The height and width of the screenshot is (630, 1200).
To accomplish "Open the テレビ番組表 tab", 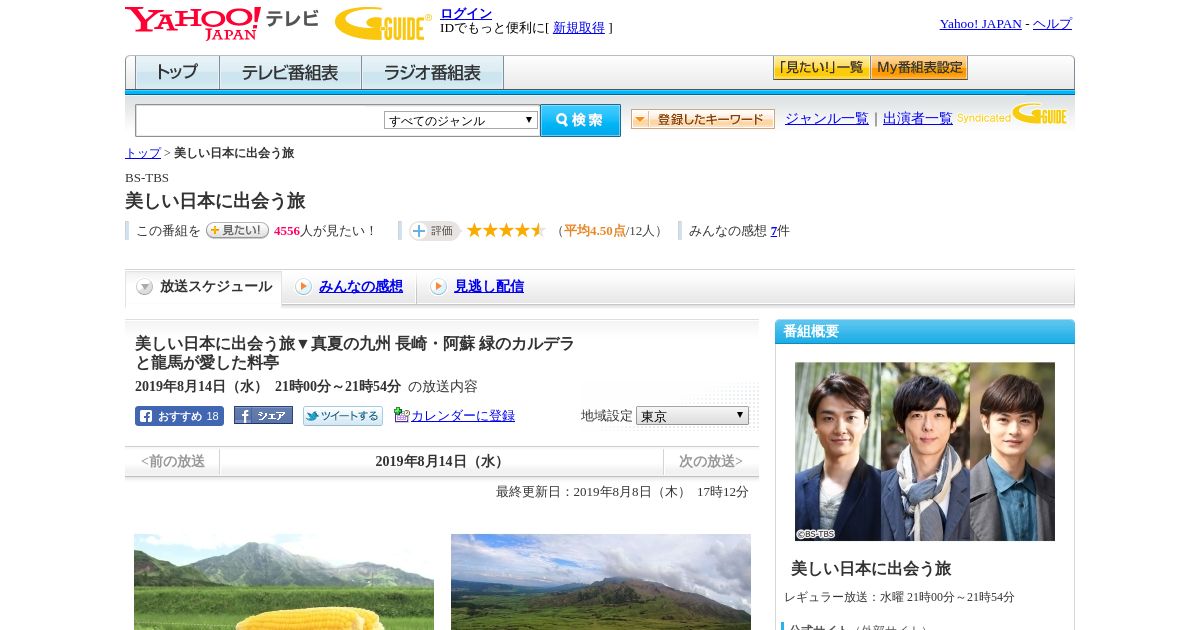I will tap(290, 73).
